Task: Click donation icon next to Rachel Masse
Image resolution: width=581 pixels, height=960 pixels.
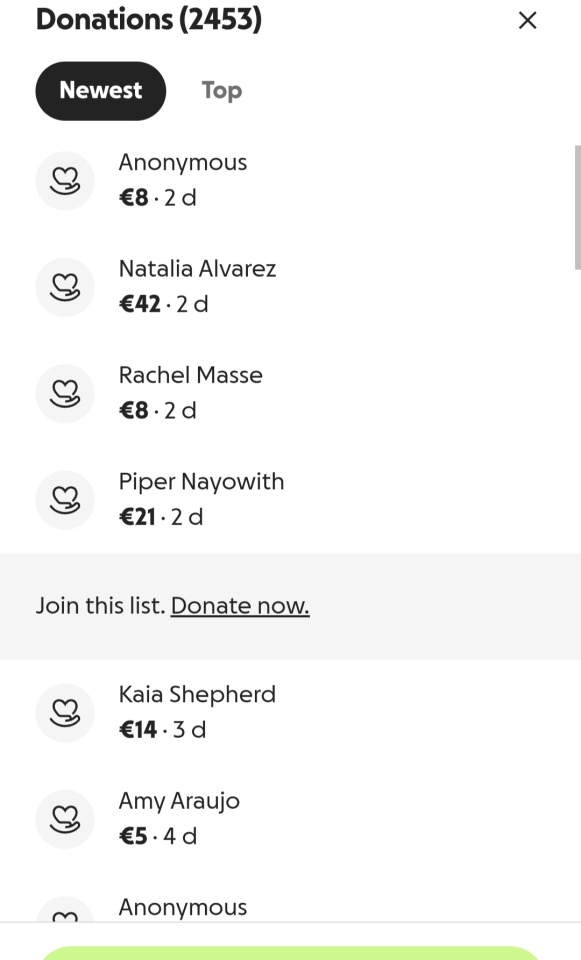Action: click(65, 394)
